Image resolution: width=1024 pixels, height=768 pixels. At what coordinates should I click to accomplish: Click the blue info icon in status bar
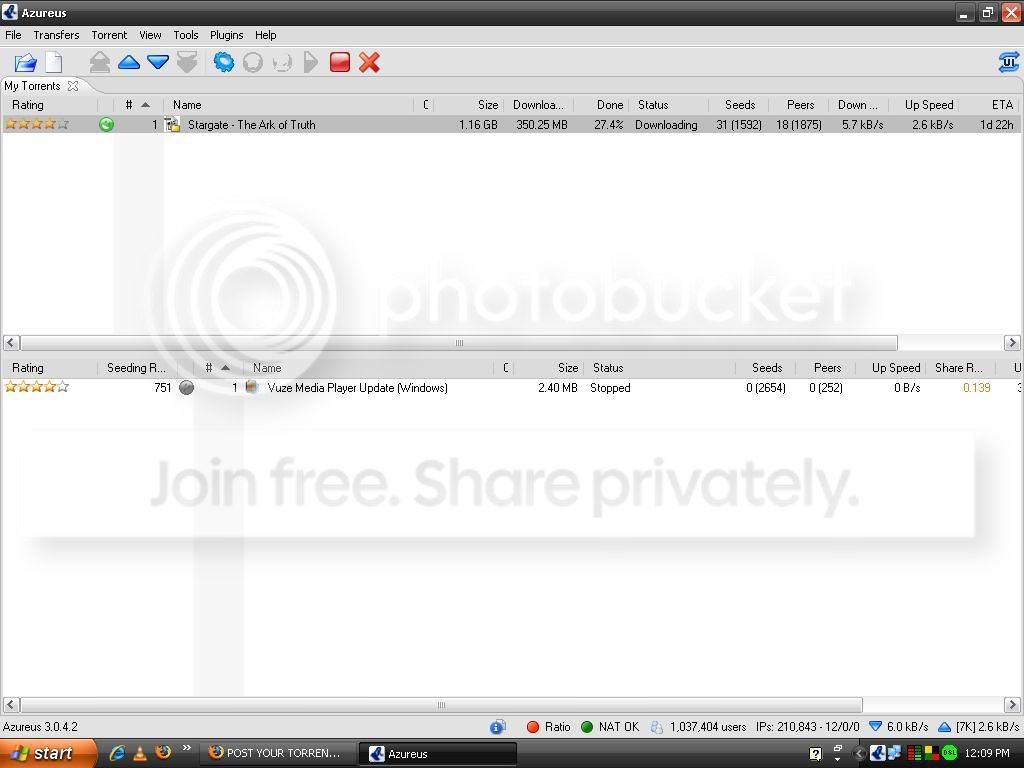(x=498, y=727)
